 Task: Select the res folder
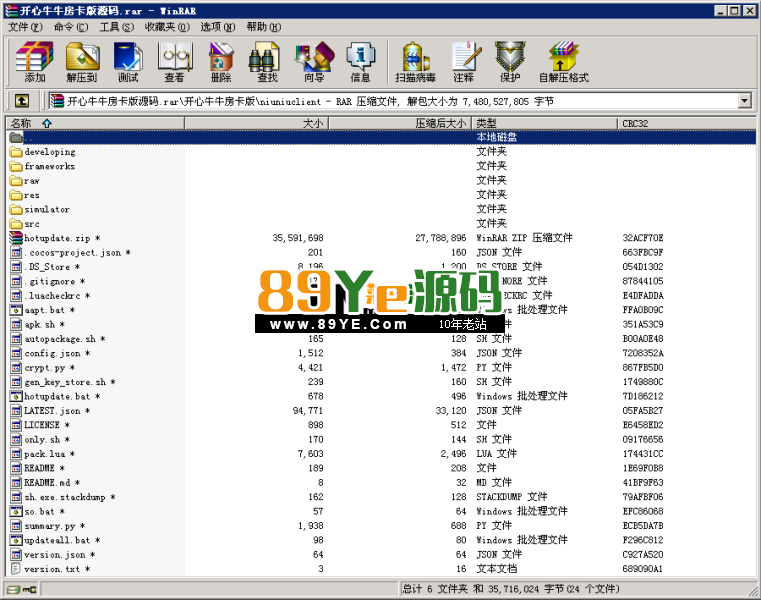tap(24, 195)
